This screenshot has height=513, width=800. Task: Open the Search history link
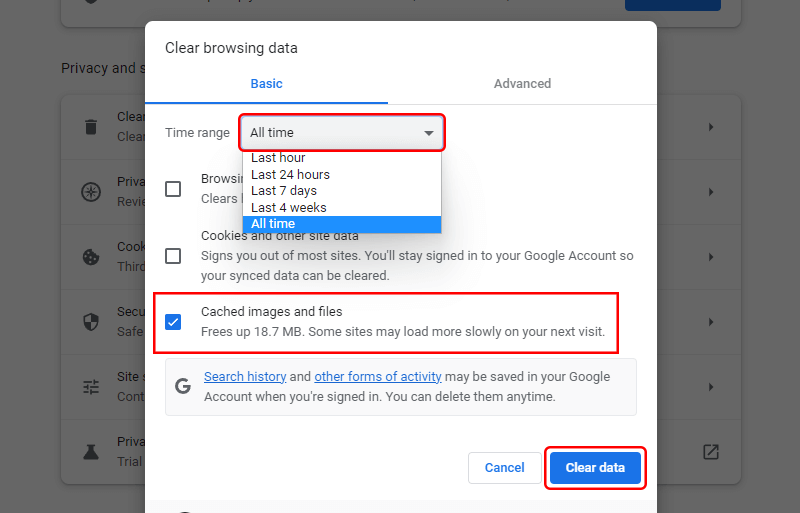245,377
